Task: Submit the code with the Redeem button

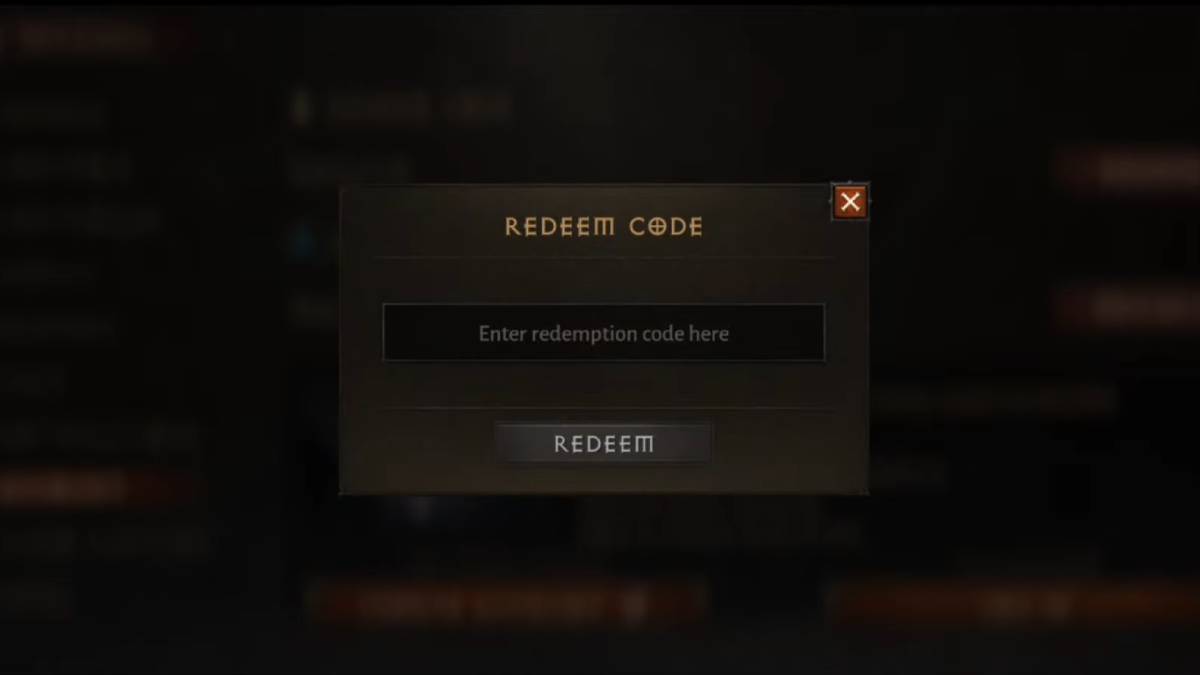Action: pos(604,444)
